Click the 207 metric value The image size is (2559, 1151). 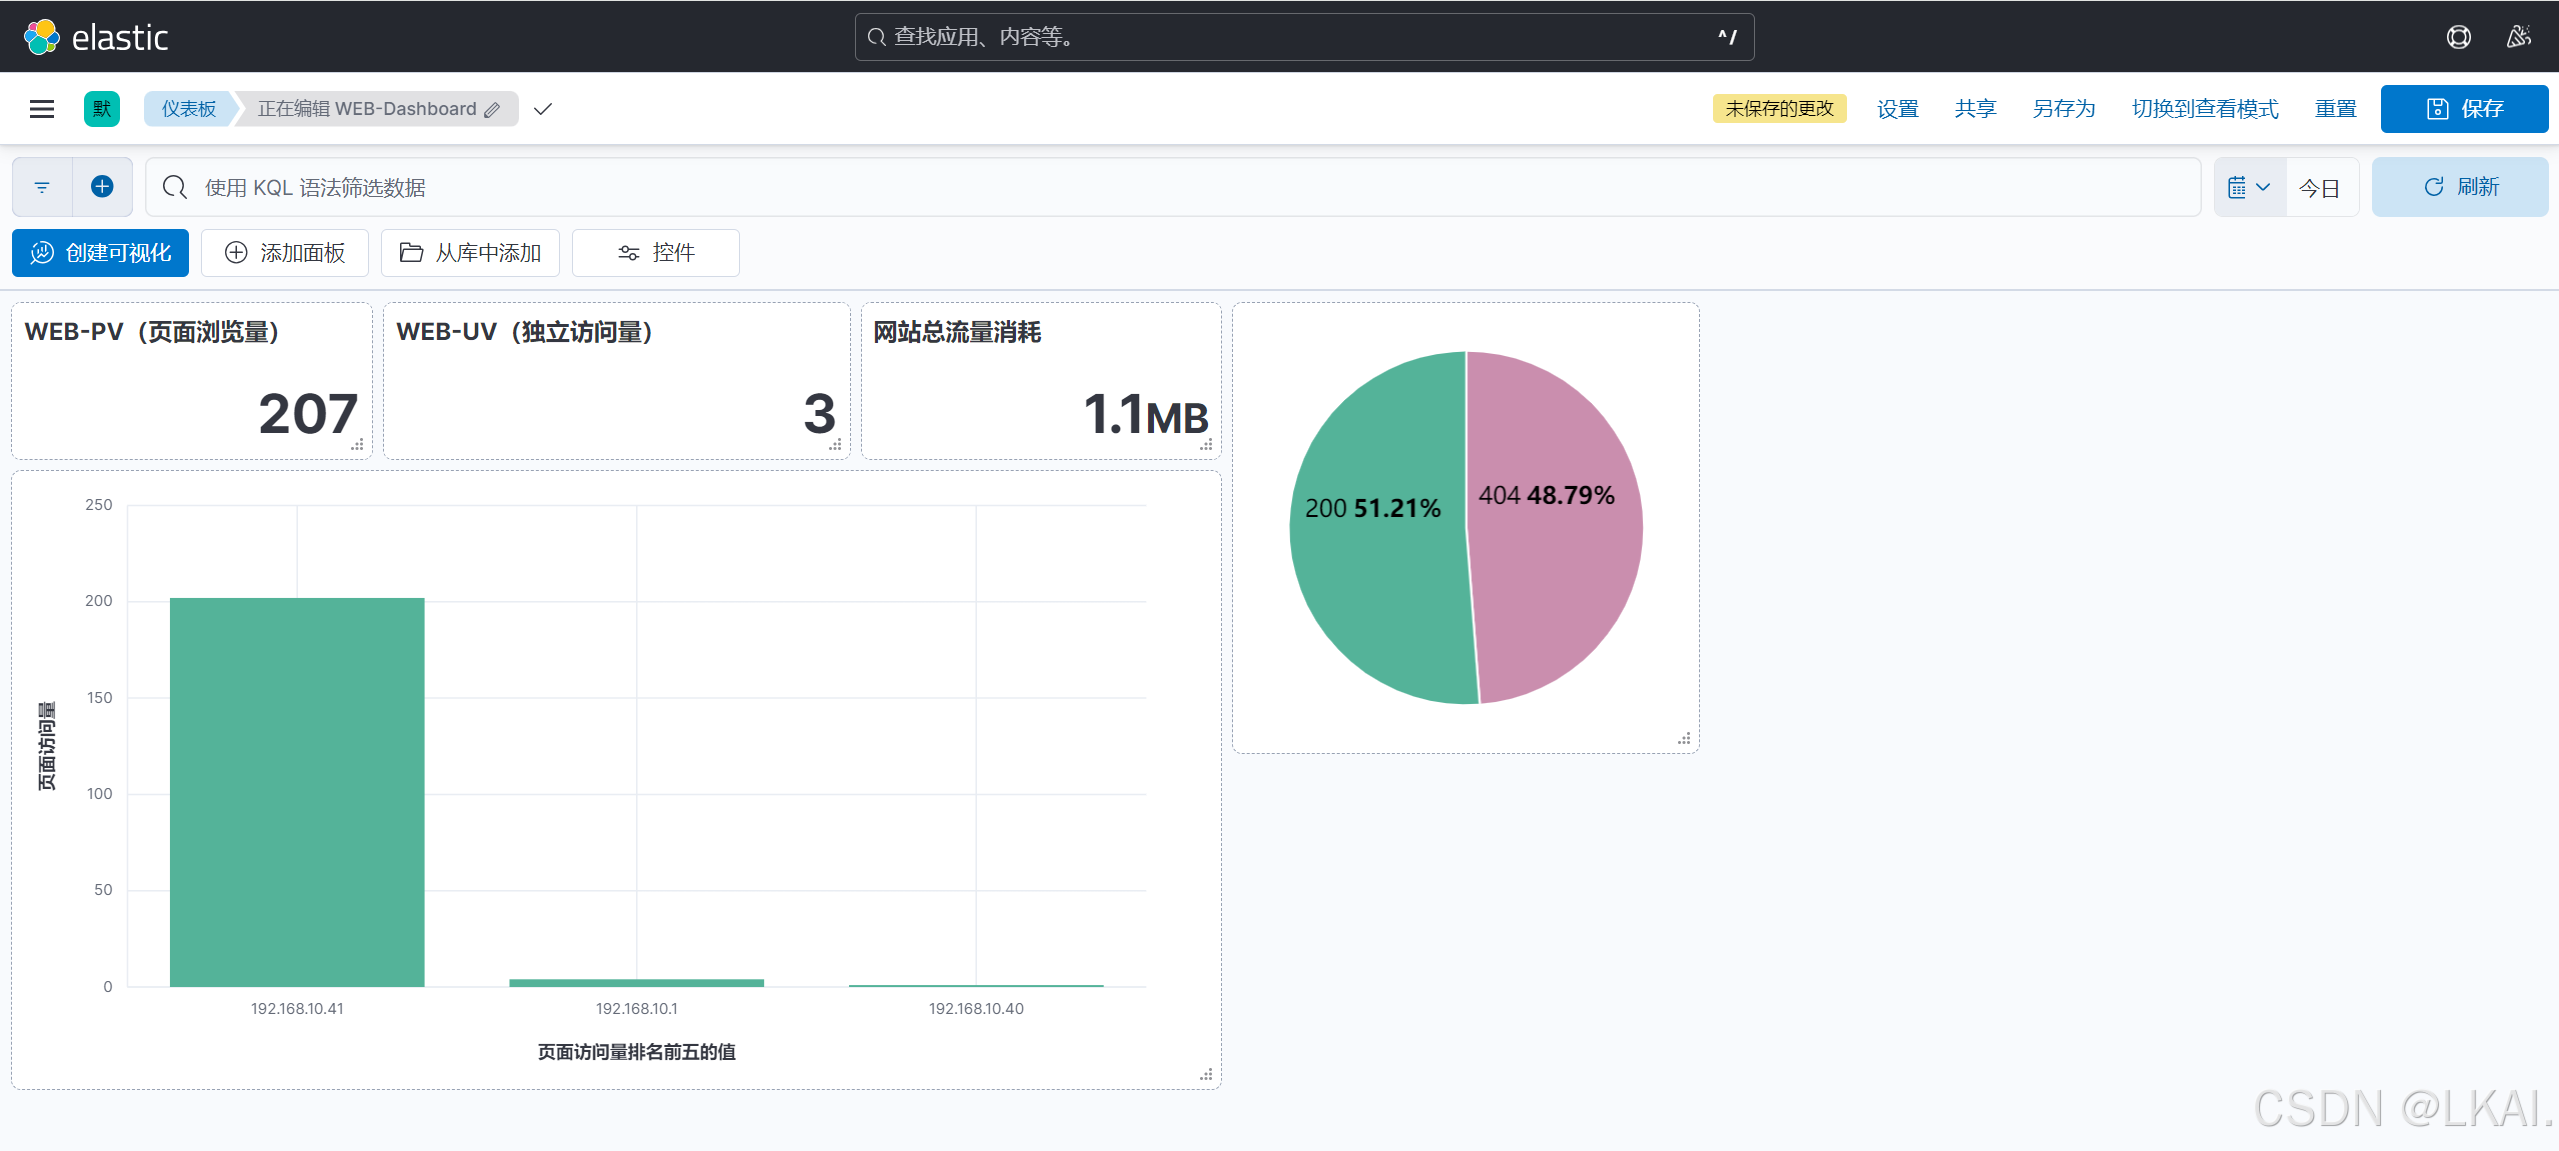click(x=308, y=413)
